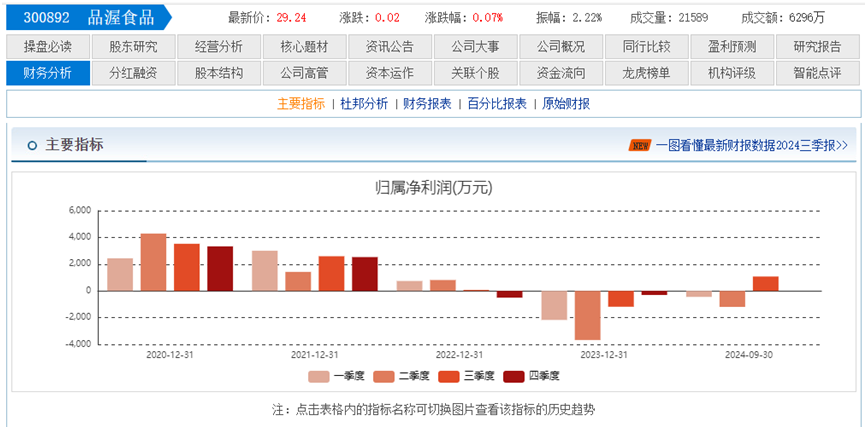Click the 涨跌幅 0.07% value

coord(488,18)
